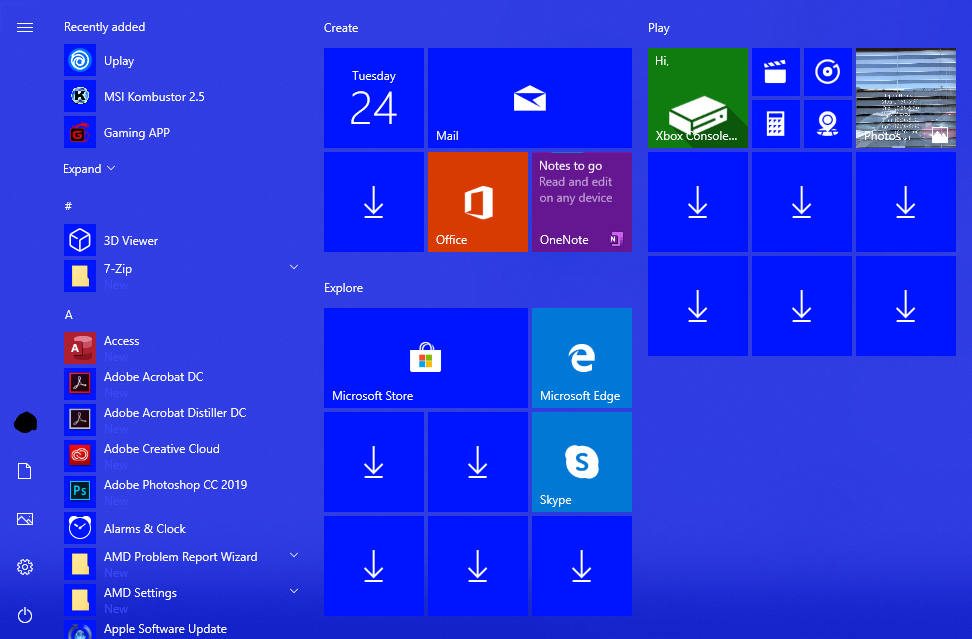Expand the Recently added list
Image resolution: width=972 pixels, height=639 pixels.
coord(89,169)
